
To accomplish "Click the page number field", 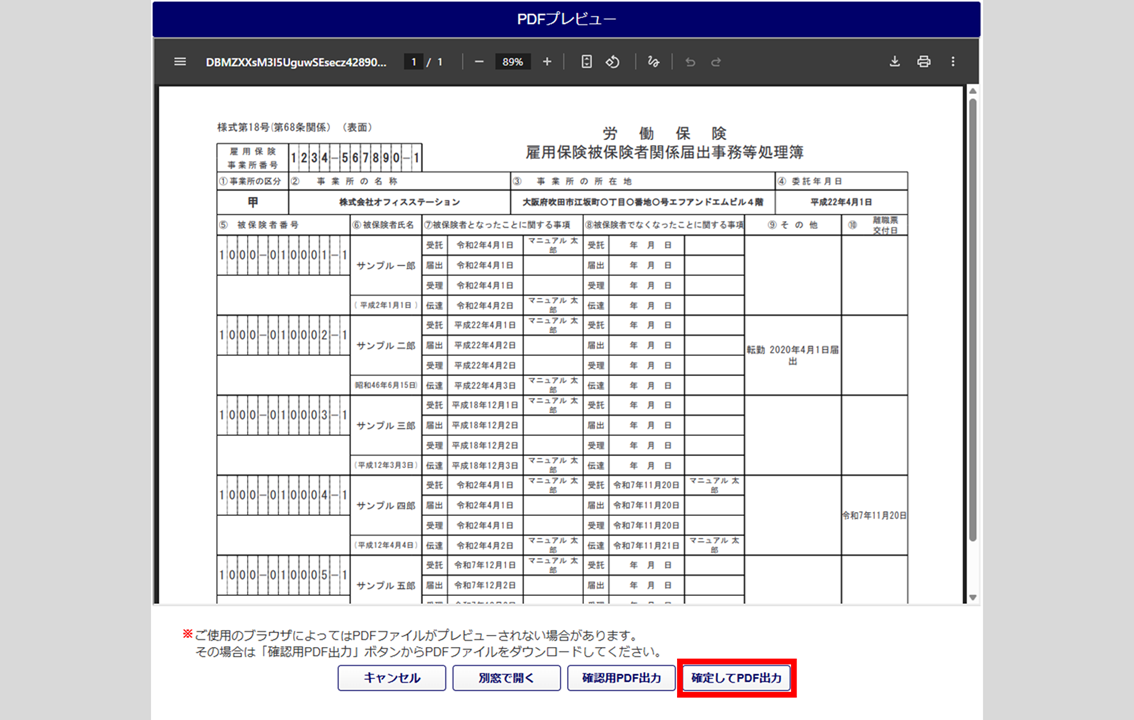I will point(413,62).
